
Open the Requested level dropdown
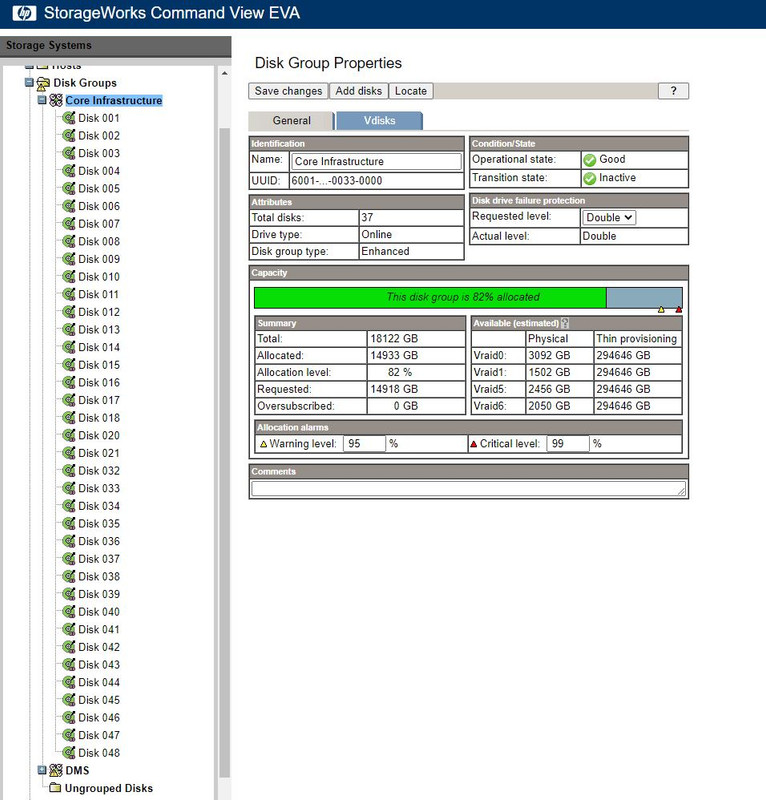609,218
